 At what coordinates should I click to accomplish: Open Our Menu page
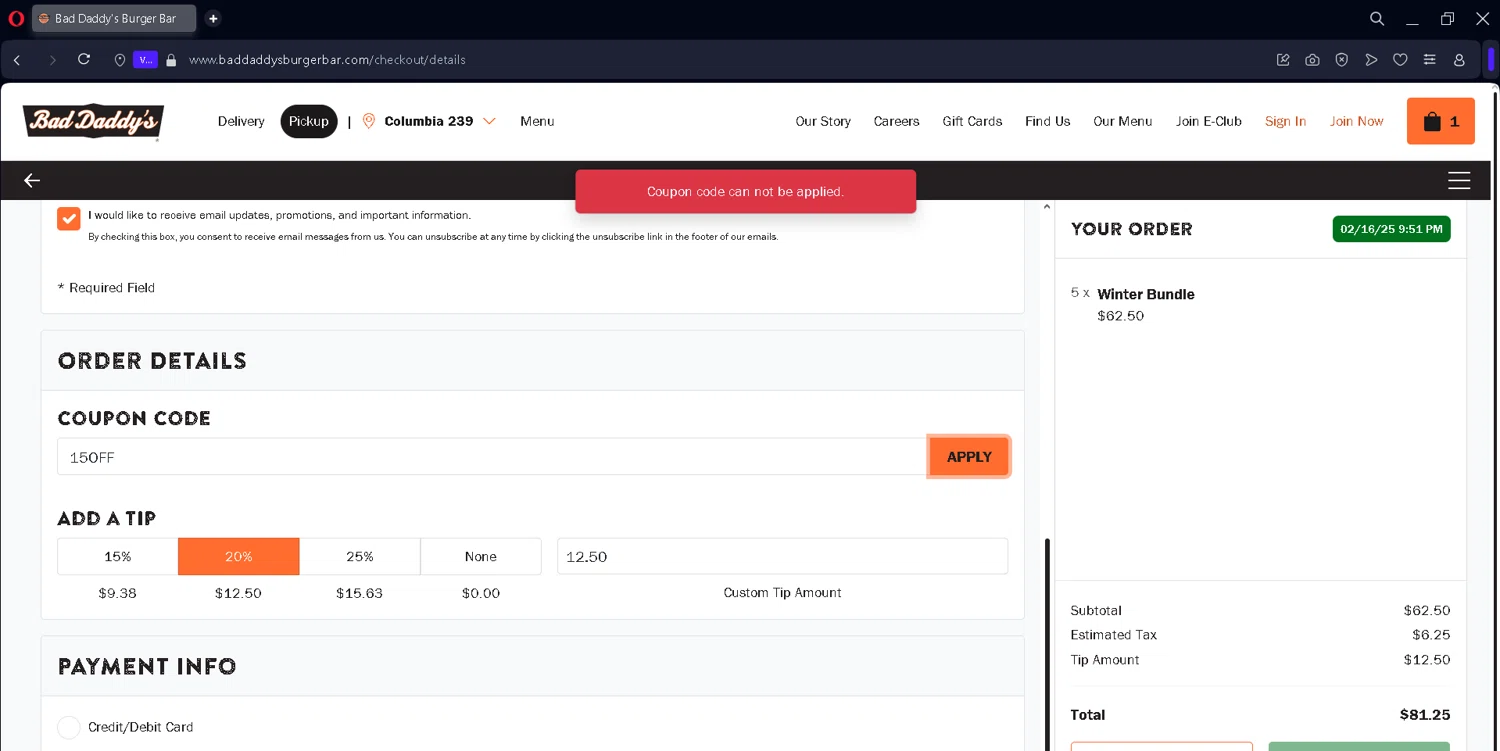(1123, 121)
